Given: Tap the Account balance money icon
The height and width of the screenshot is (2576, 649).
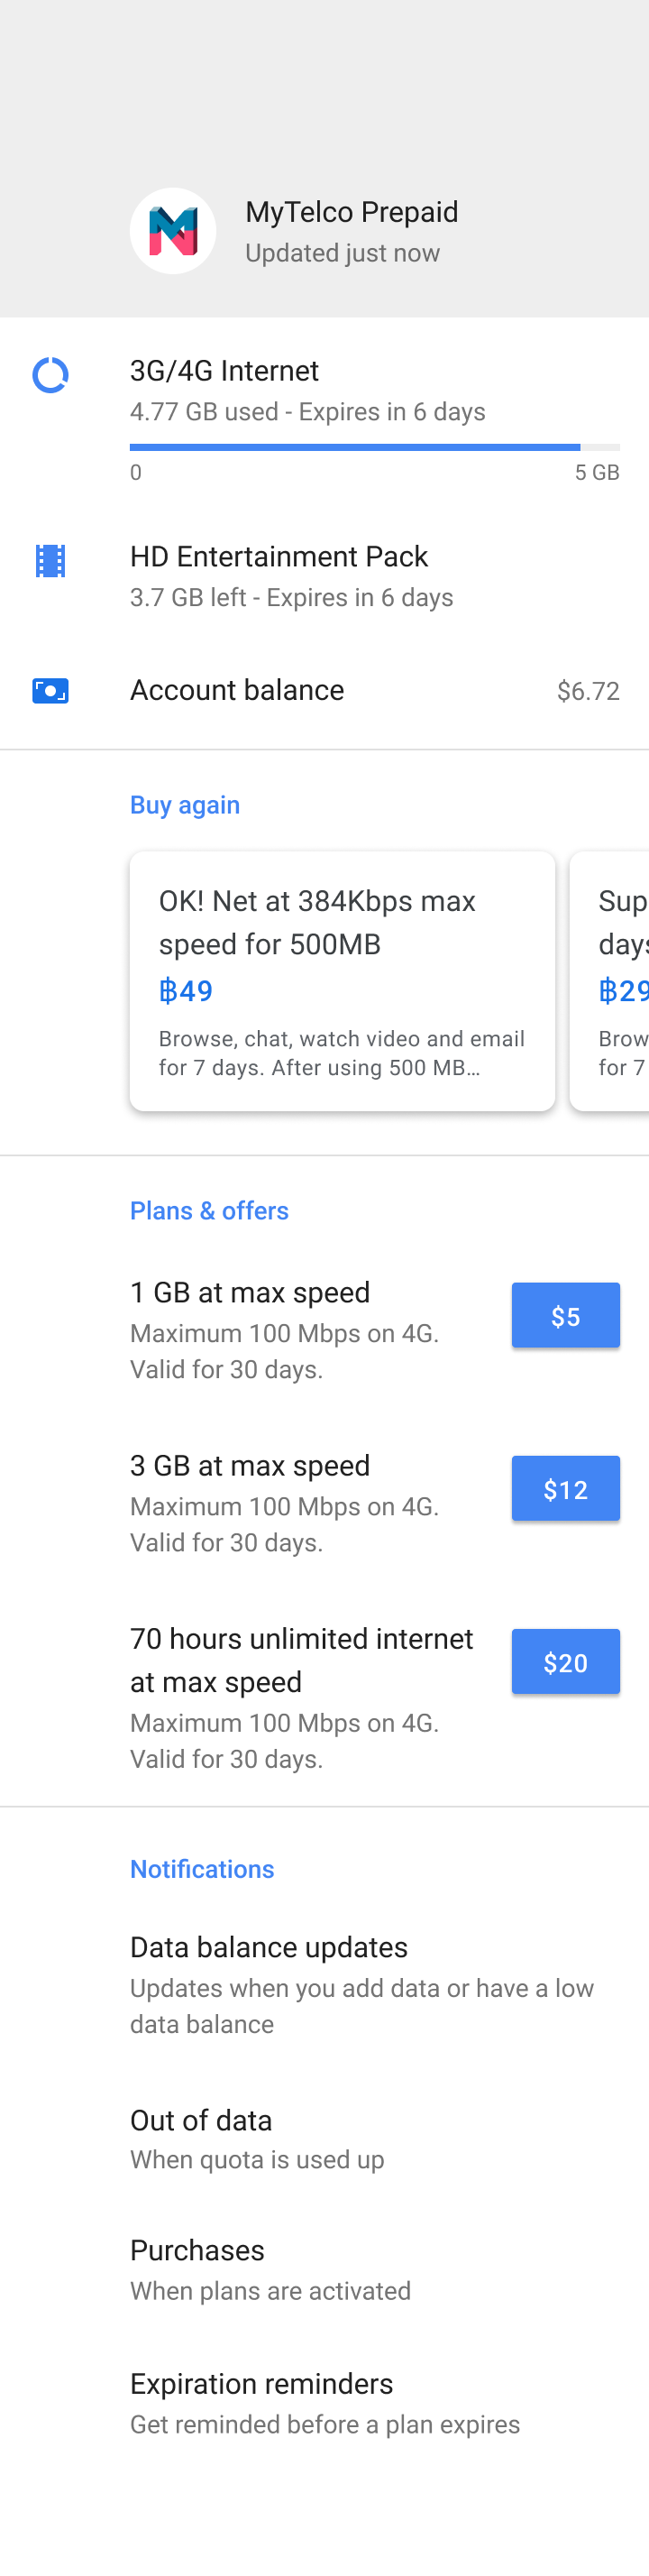Looking at the screenshot, I should (x=50, y=691).
